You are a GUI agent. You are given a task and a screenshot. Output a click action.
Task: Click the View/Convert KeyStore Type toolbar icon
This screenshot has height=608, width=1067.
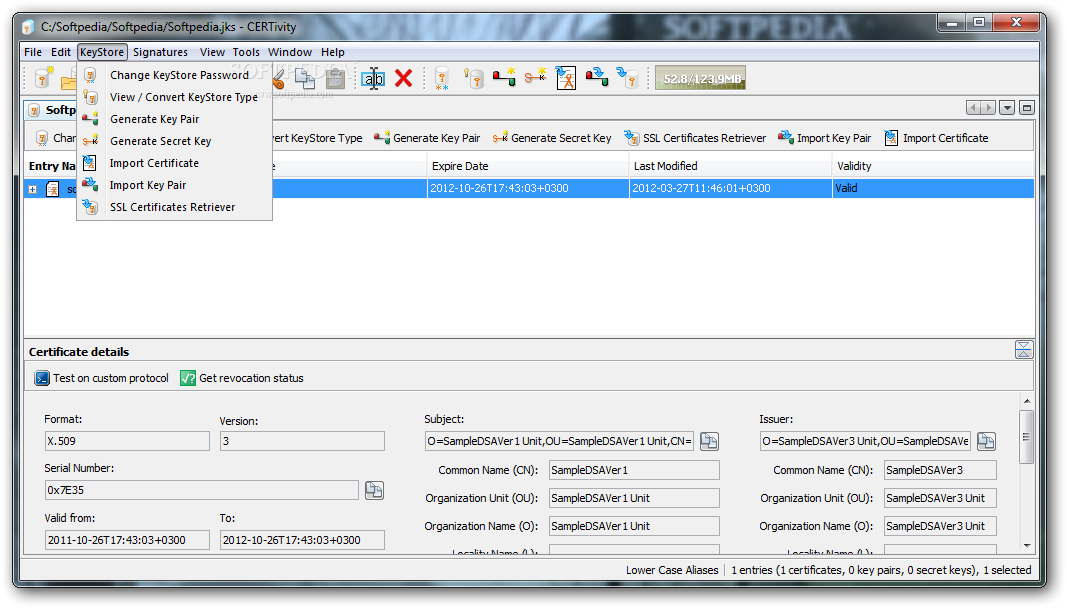(474, 78)
